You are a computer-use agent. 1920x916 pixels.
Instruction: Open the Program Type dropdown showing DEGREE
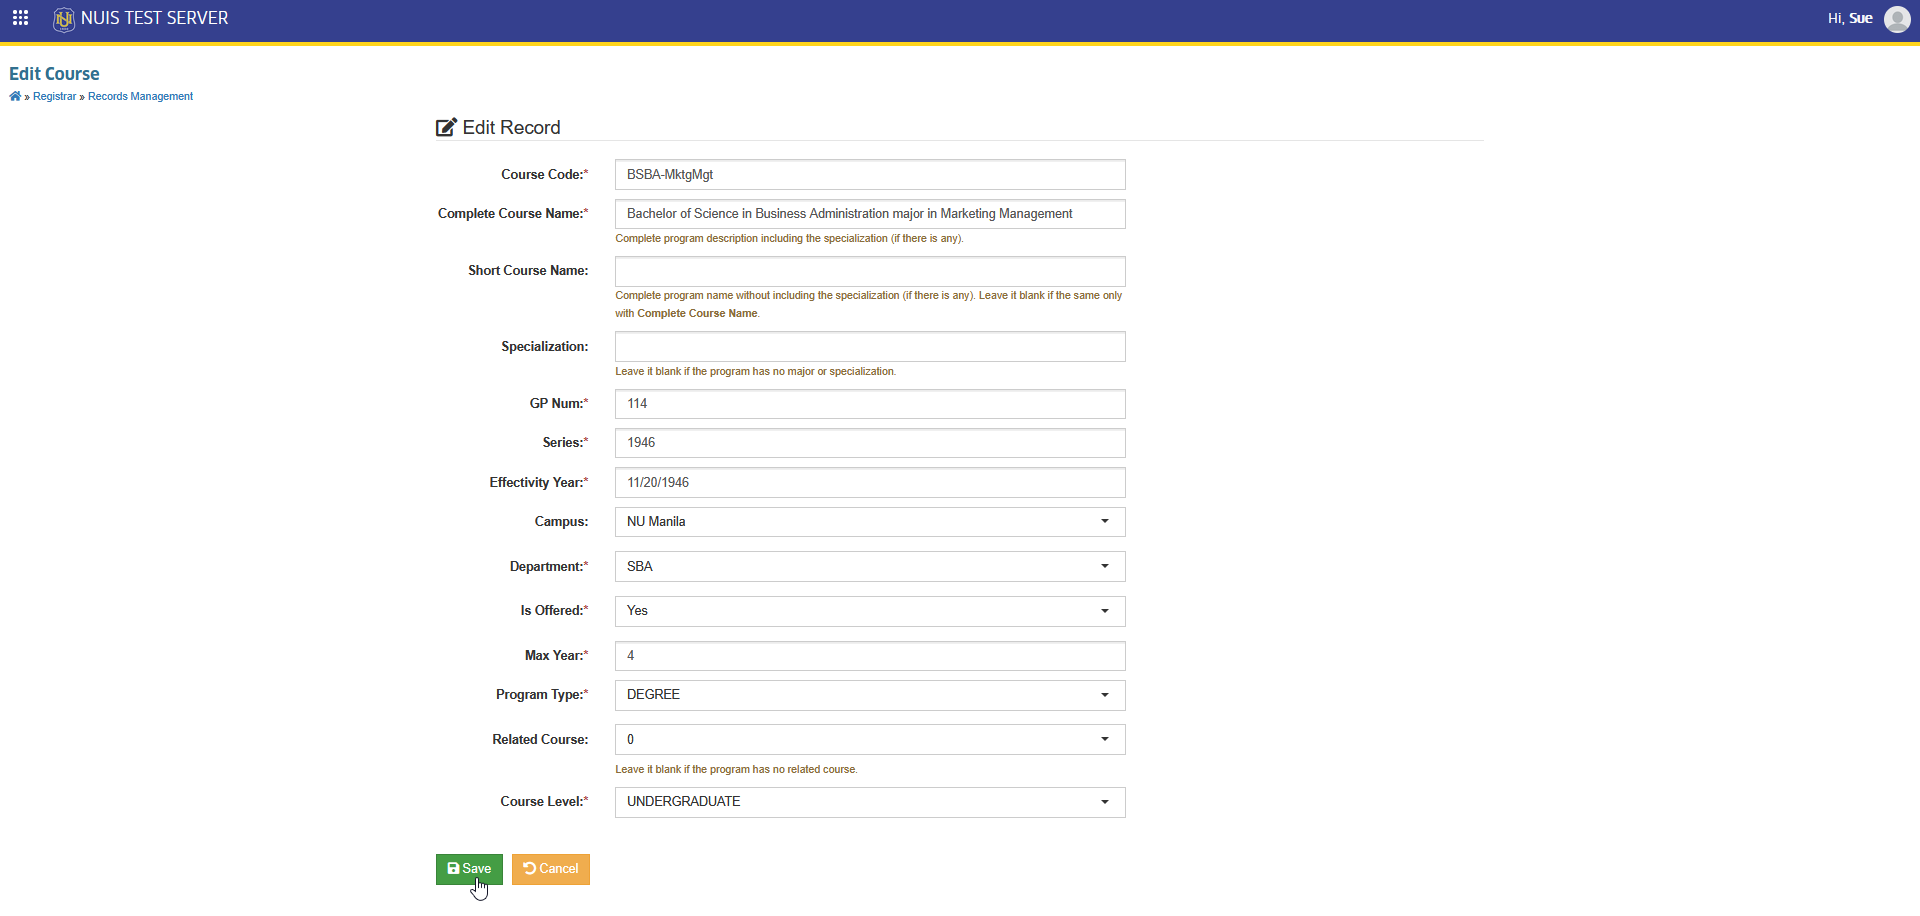point(870,695)
